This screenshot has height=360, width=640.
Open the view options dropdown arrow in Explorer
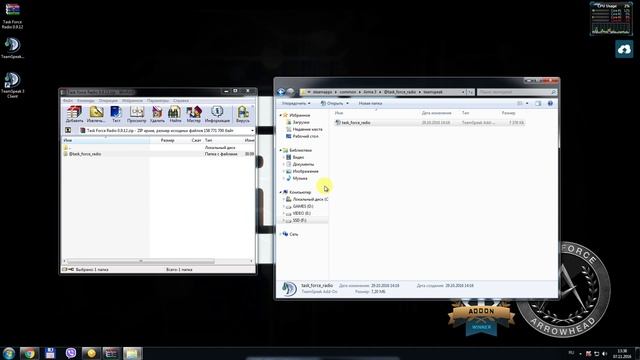(527, 104)
